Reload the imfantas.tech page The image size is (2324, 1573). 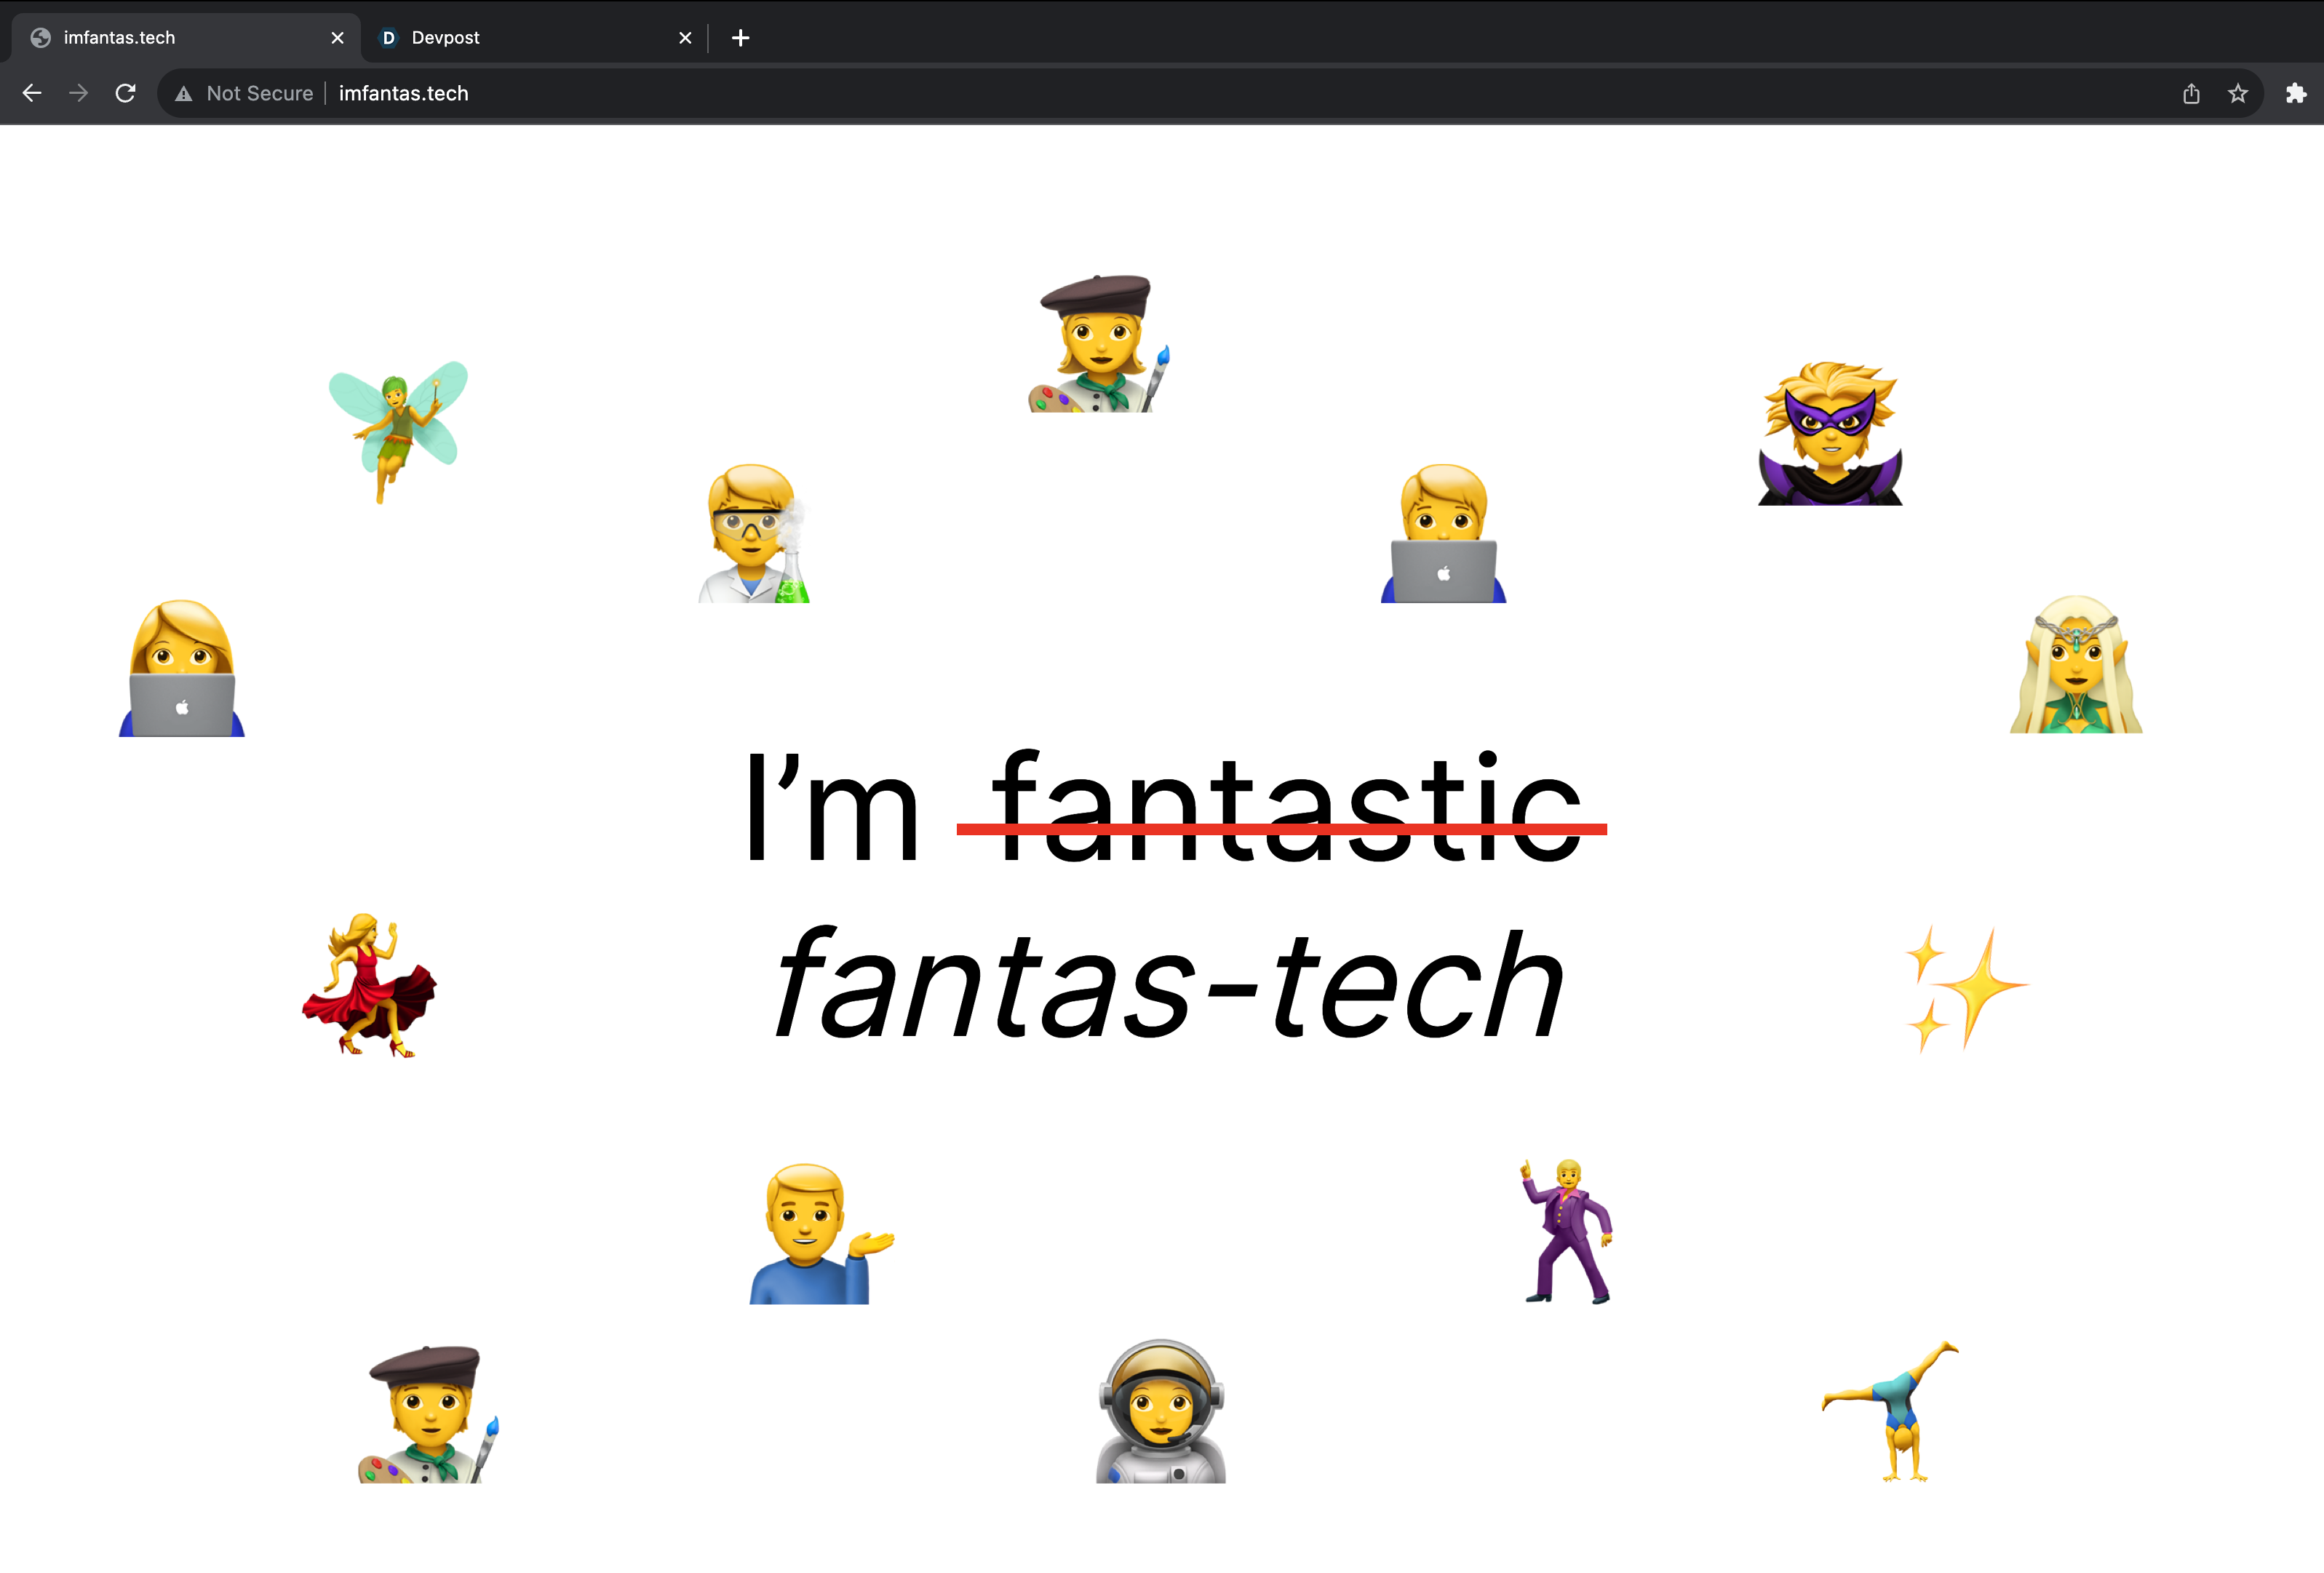pyautogui.click(x=125, y=93)
